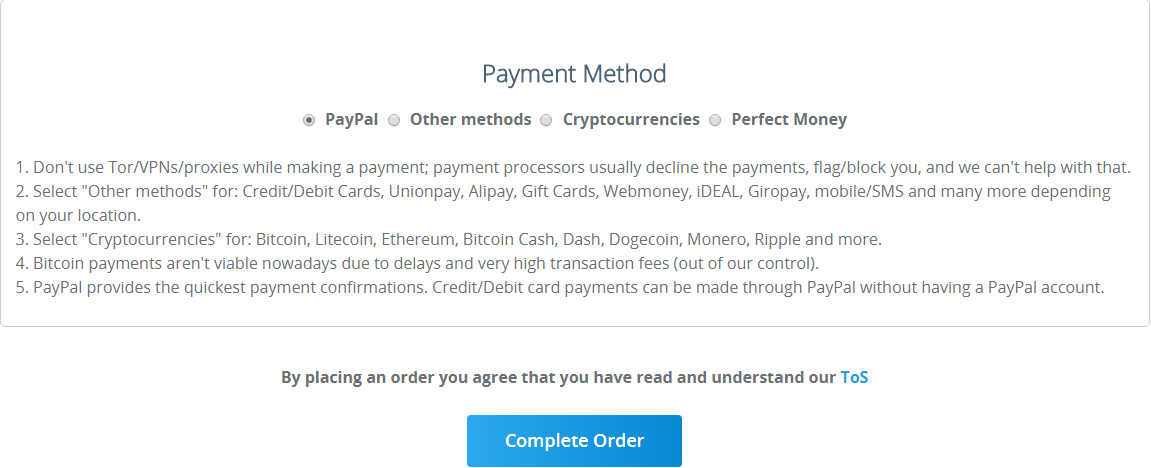The image size is (1151, 468).
Task: Click note 3 listing Litecoin and Ethereum
Action: pyautogui.click(x=449, y=239)
